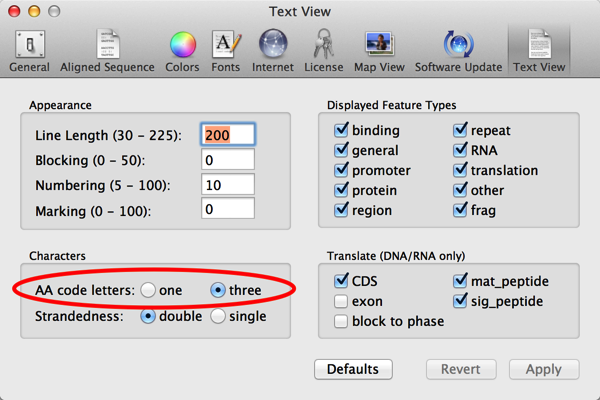Viewport: 600px width, 400px height.
Task: Disable the promoter feature checkbox
Action: [343, 170]
